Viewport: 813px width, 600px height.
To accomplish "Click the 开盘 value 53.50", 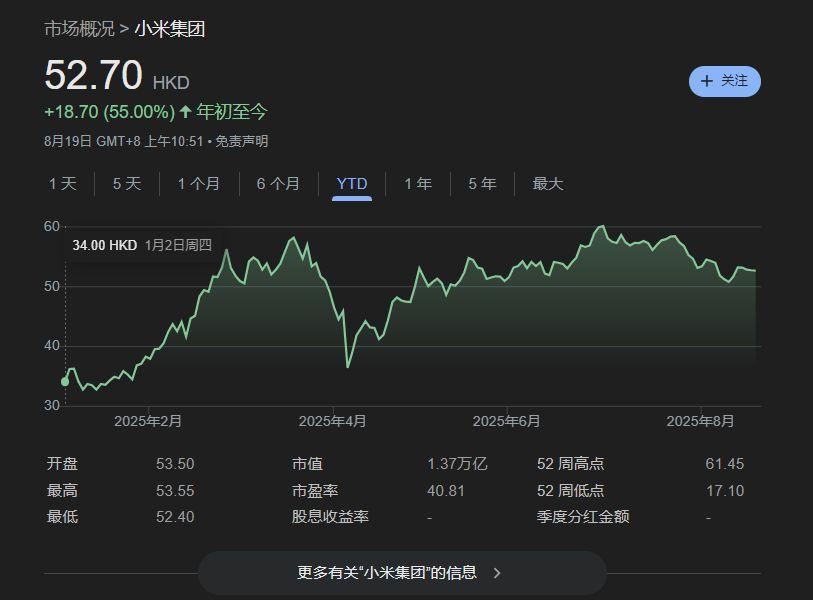I will [x=175, y=464].
